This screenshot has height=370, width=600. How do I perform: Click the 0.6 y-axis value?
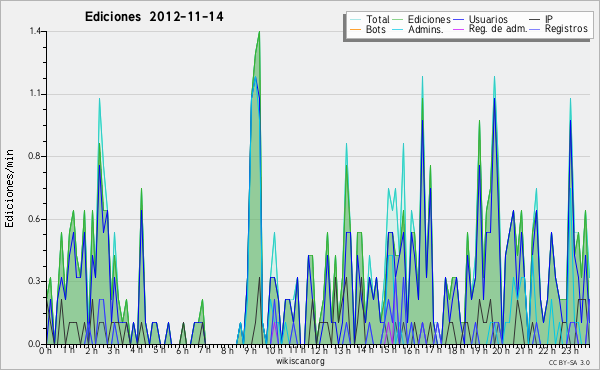[x=35, y=219]
